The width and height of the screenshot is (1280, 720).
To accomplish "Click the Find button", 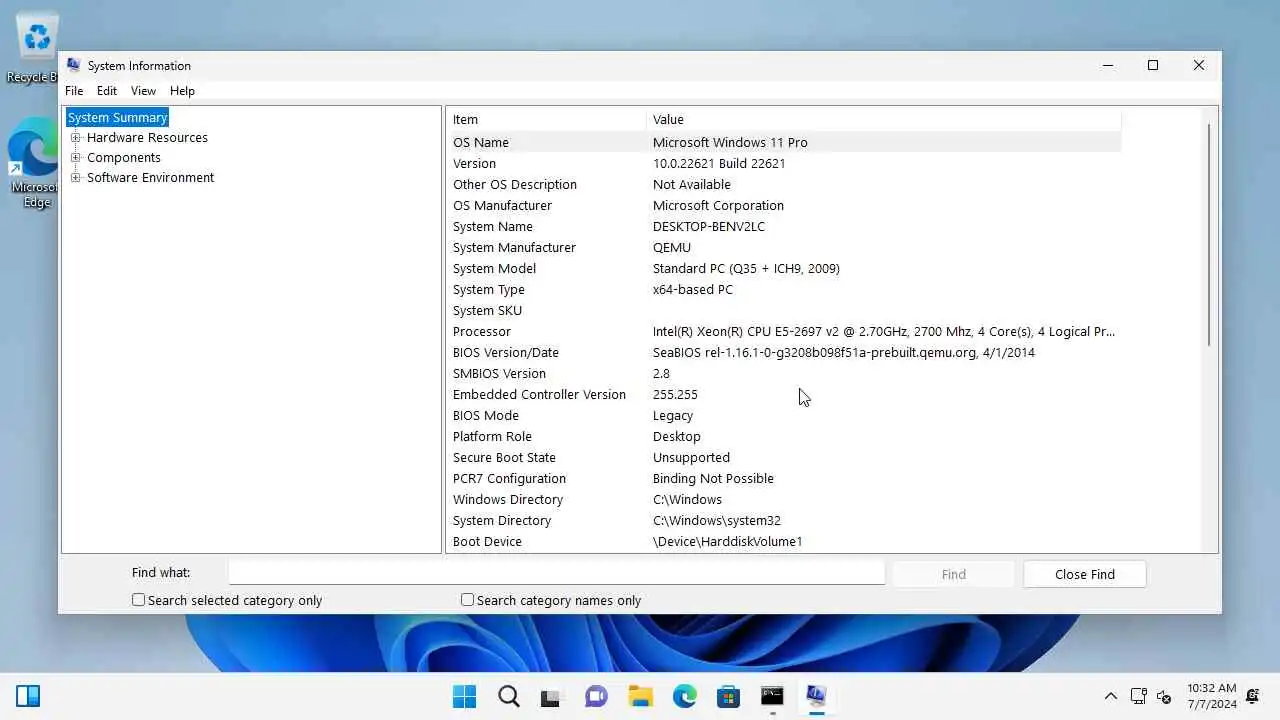I will click(x=953, y=574).
